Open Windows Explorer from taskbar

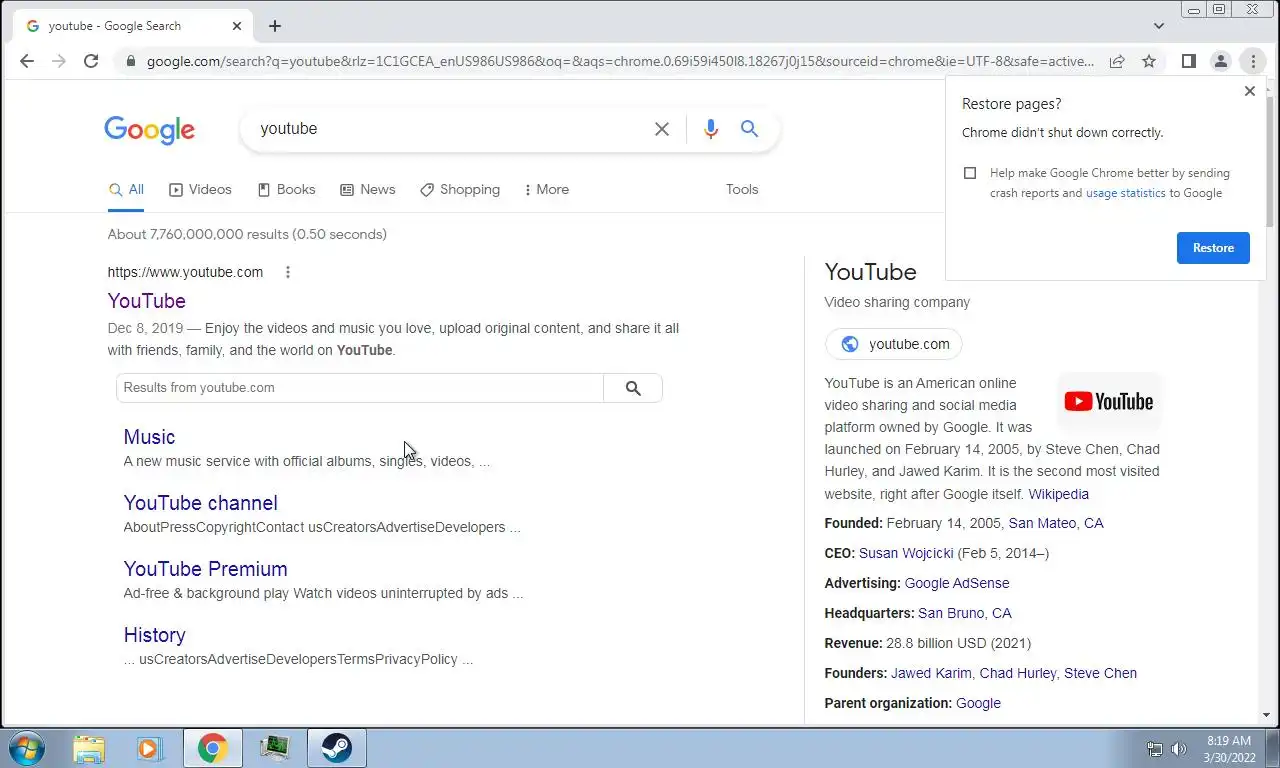pyautogui.click(x=89, y=748)
